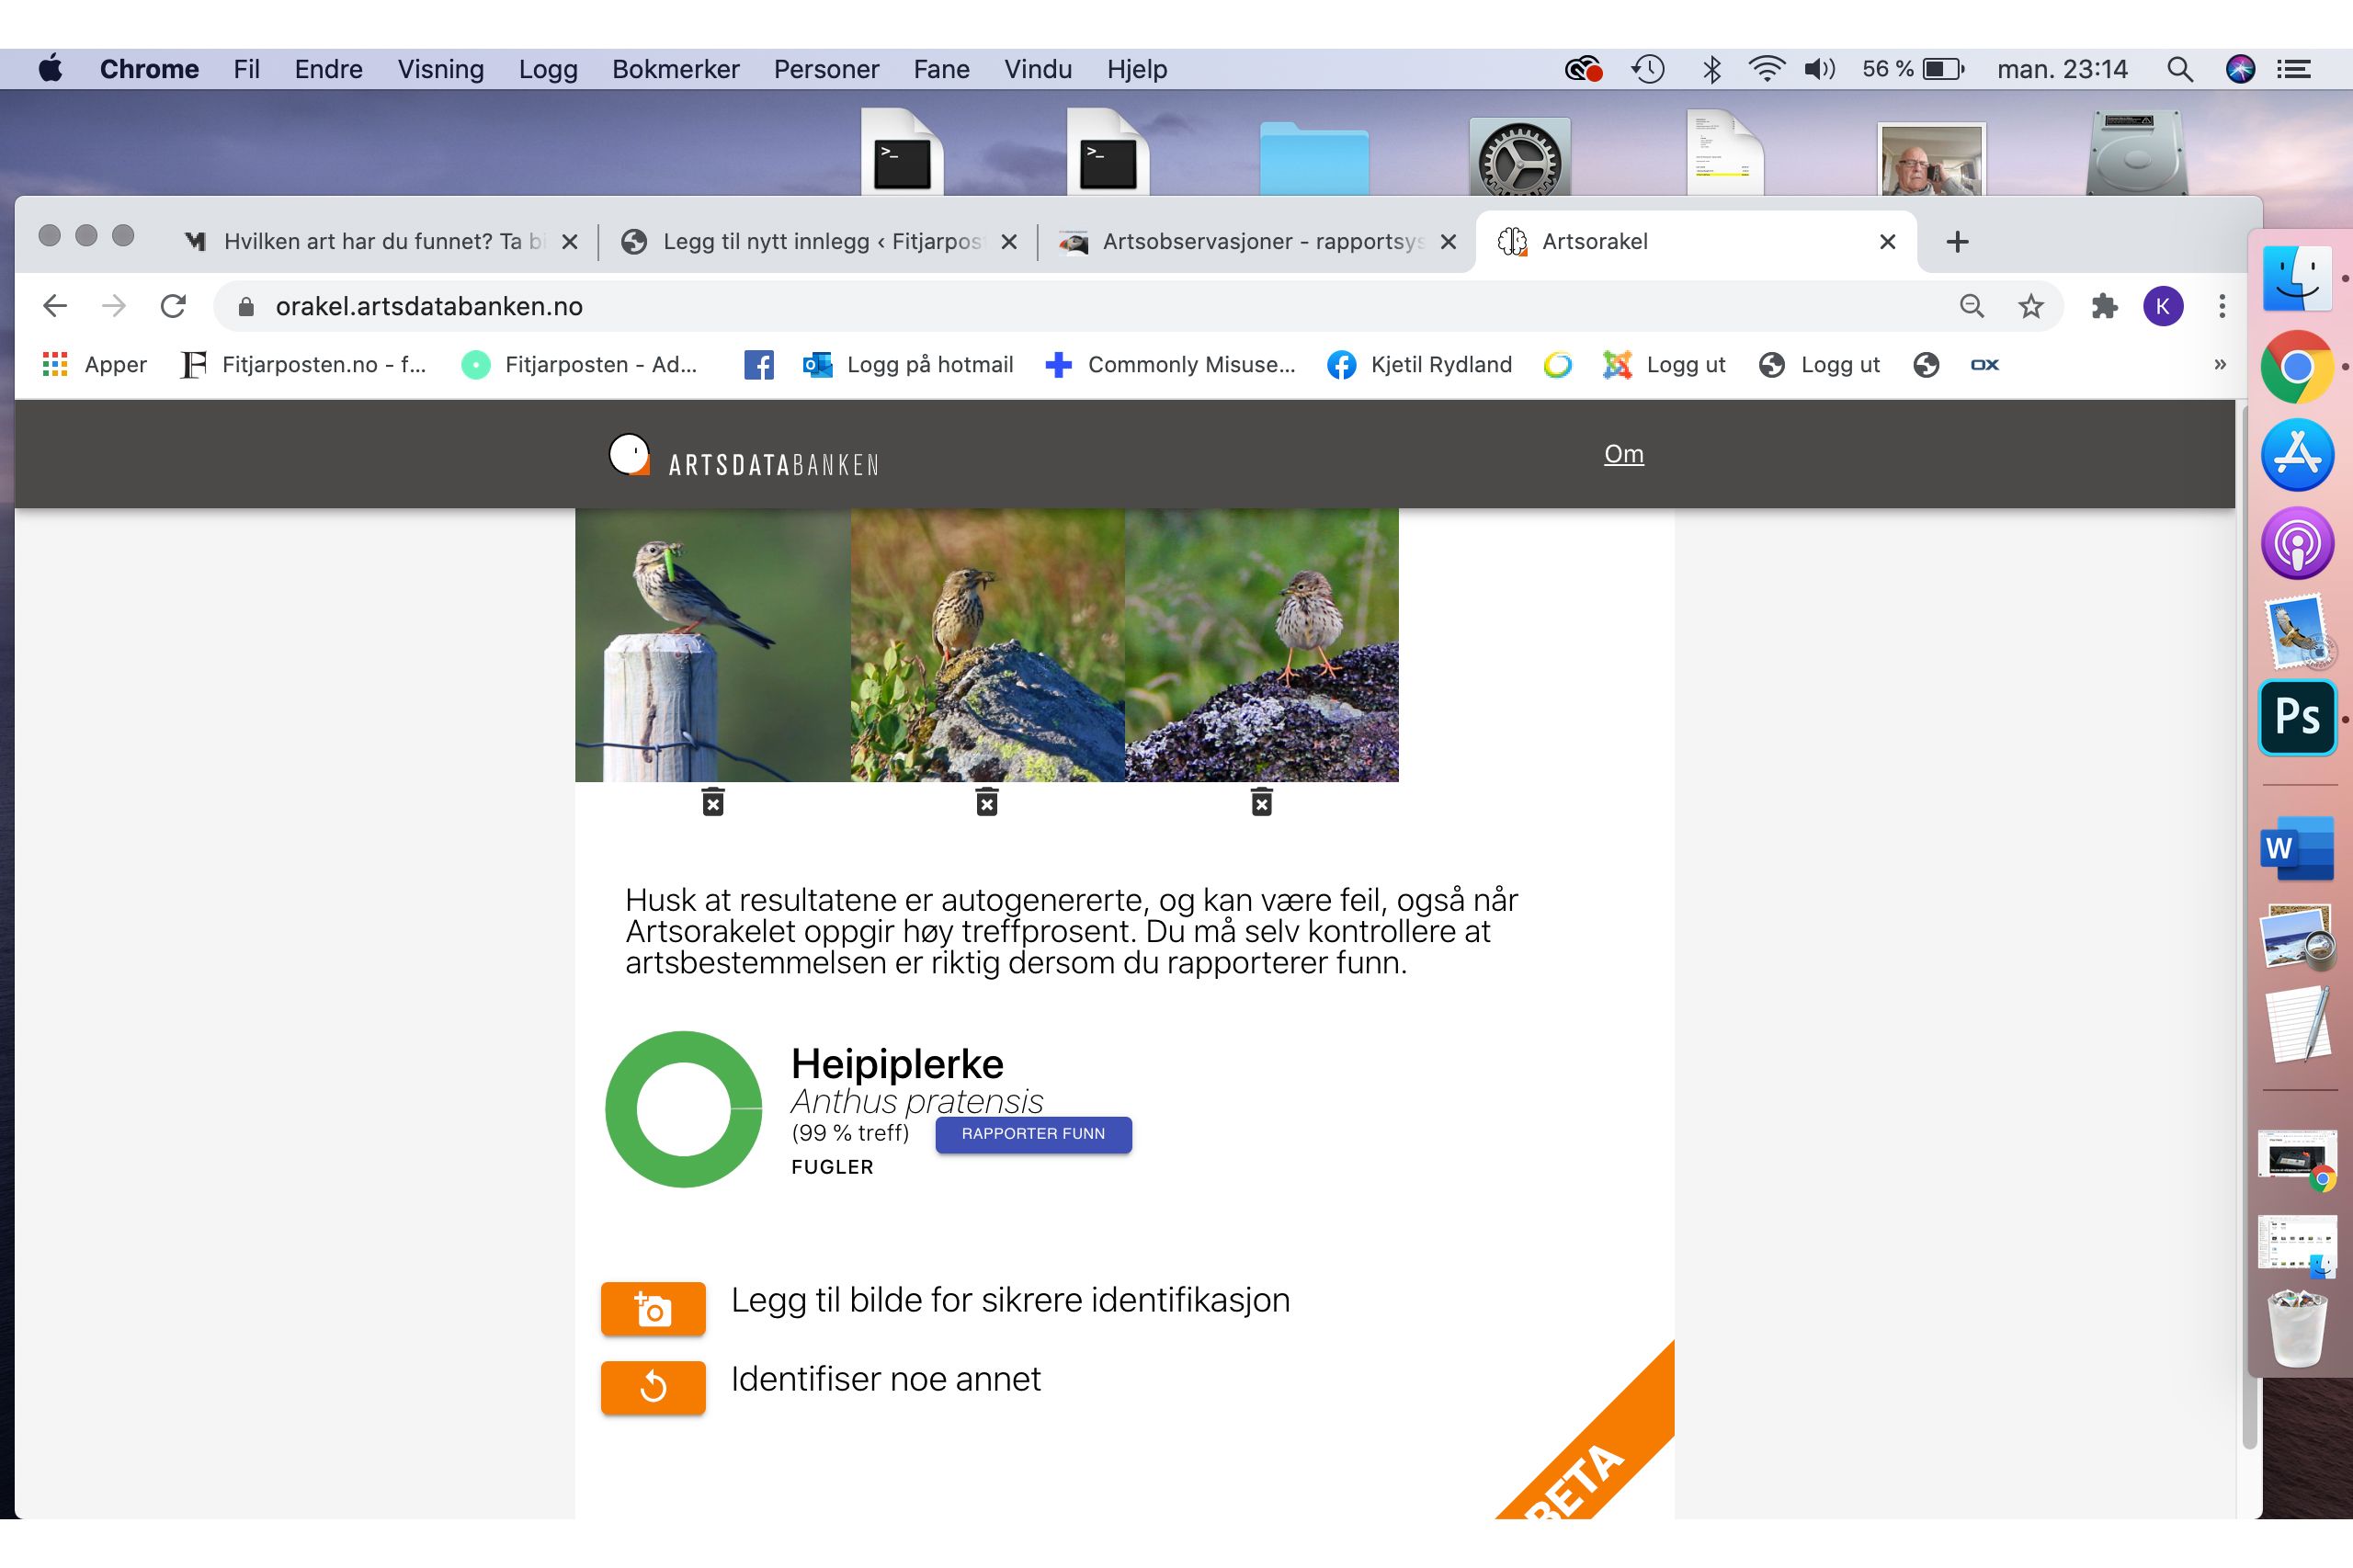The image size is (2353, 1568).
Task: Delete the middle bird photo
Action: [x=986, y=802]
